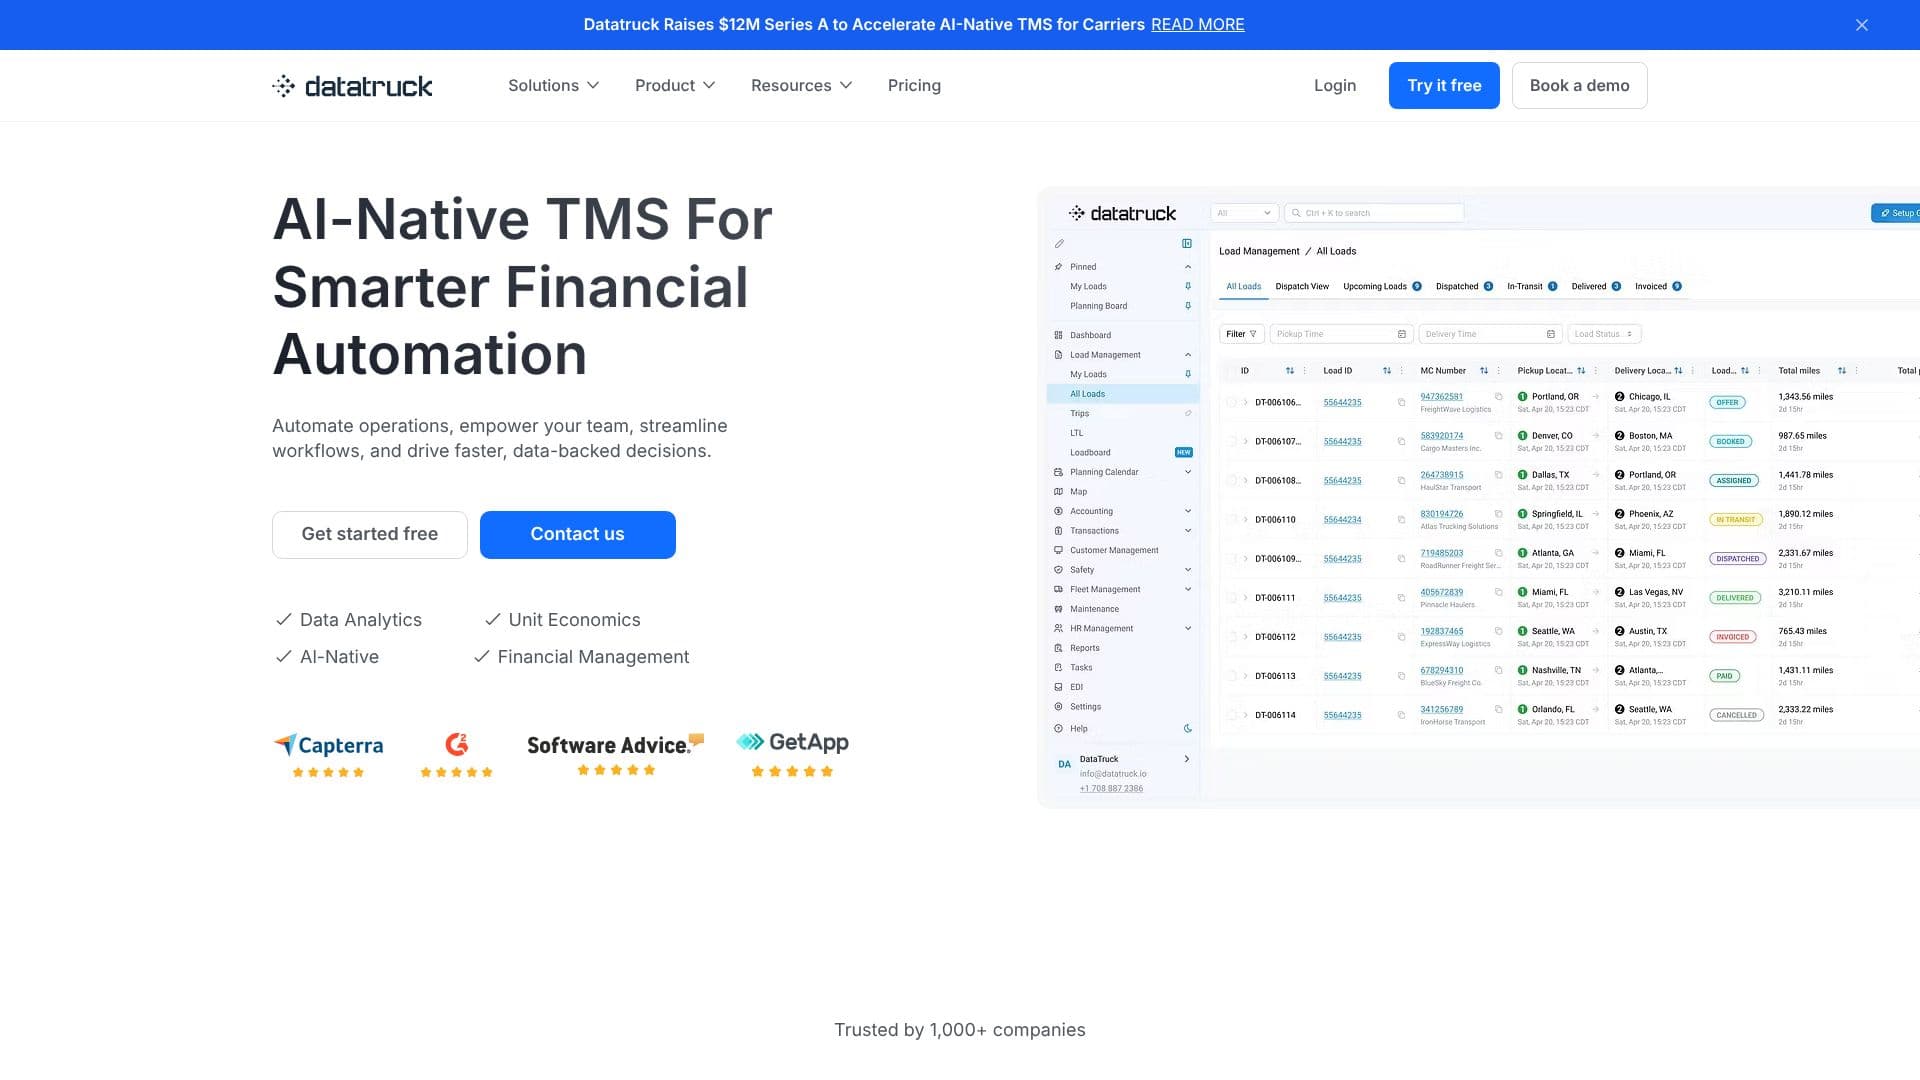Screen dimensions: 1920x1080
Task: Click the Maintenance icon in the sidebar
Action: (1058, 609)
